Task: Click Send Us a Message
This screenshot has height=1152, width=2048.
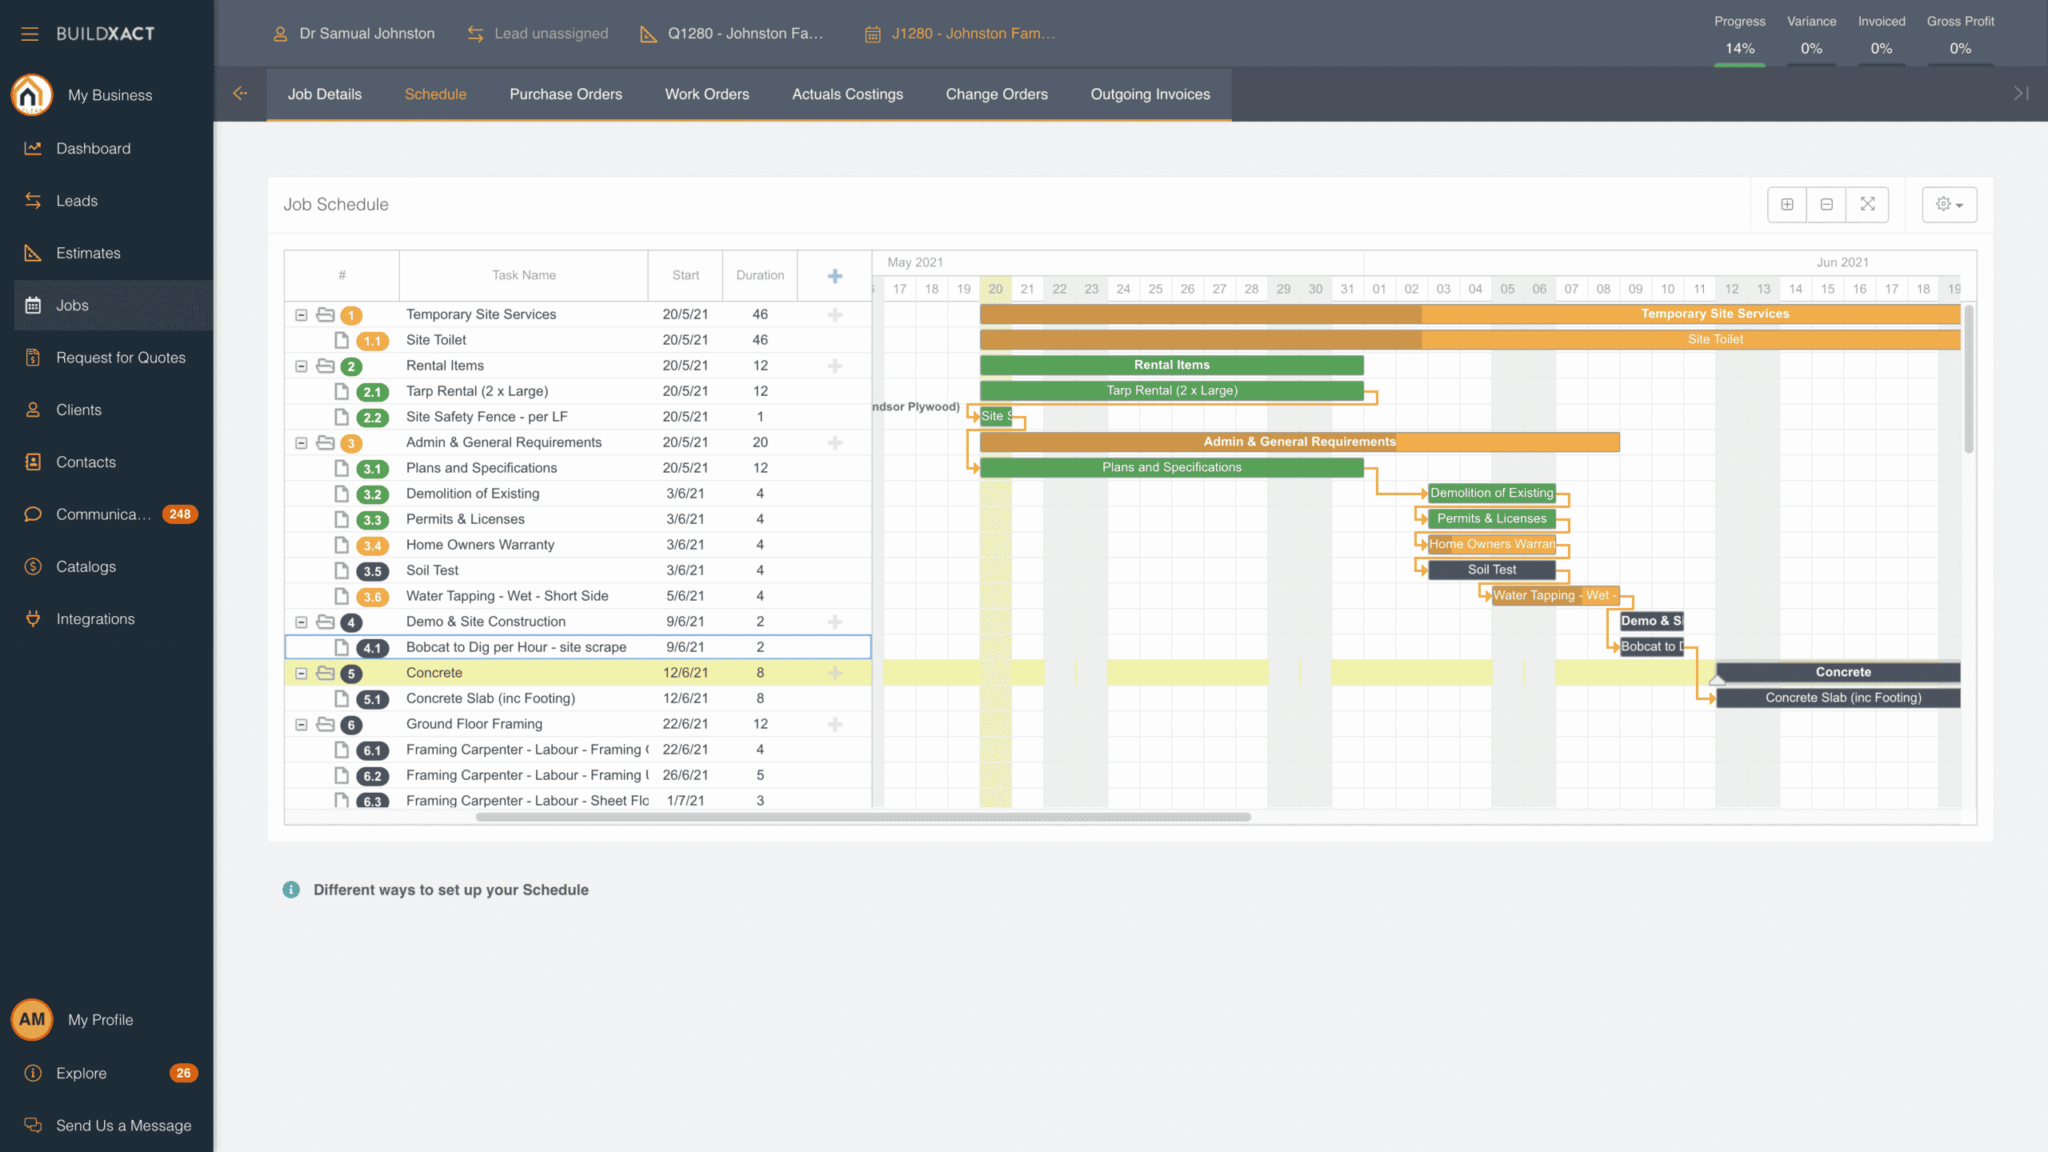Action: [123, 1125]
